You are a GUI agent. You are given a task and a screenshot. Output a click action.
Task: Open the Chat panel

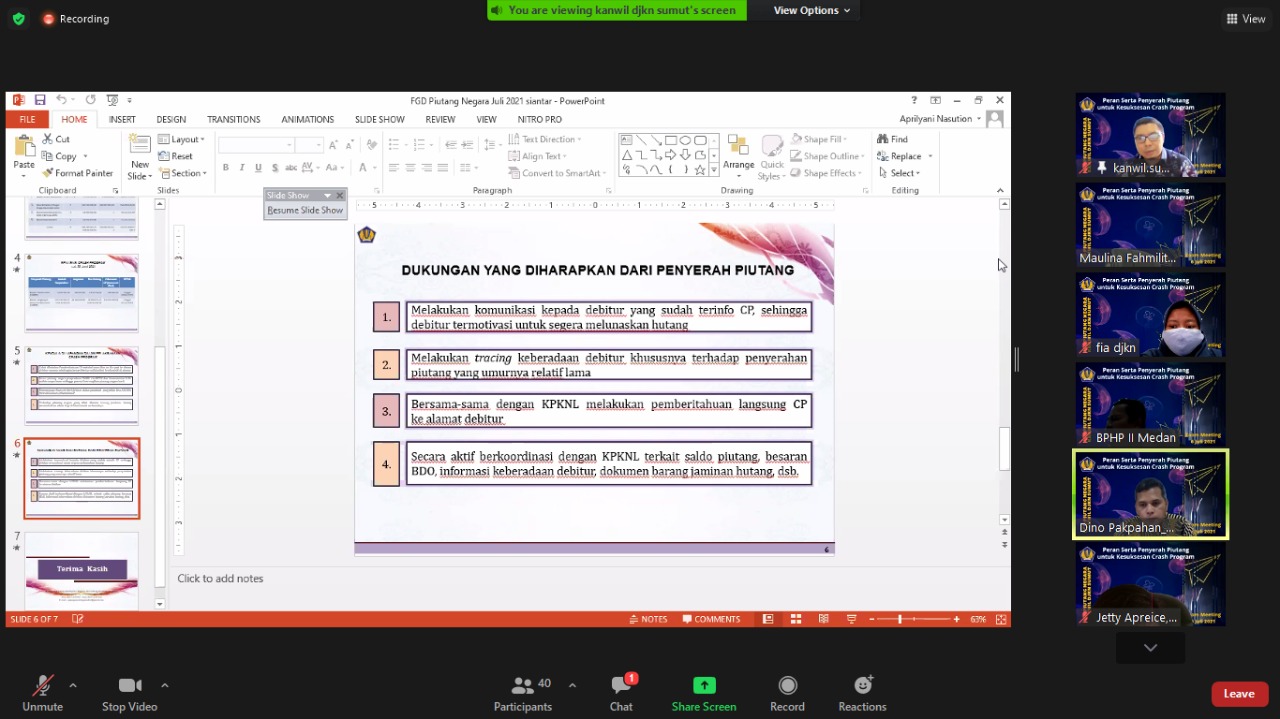(x=621, y=686)
